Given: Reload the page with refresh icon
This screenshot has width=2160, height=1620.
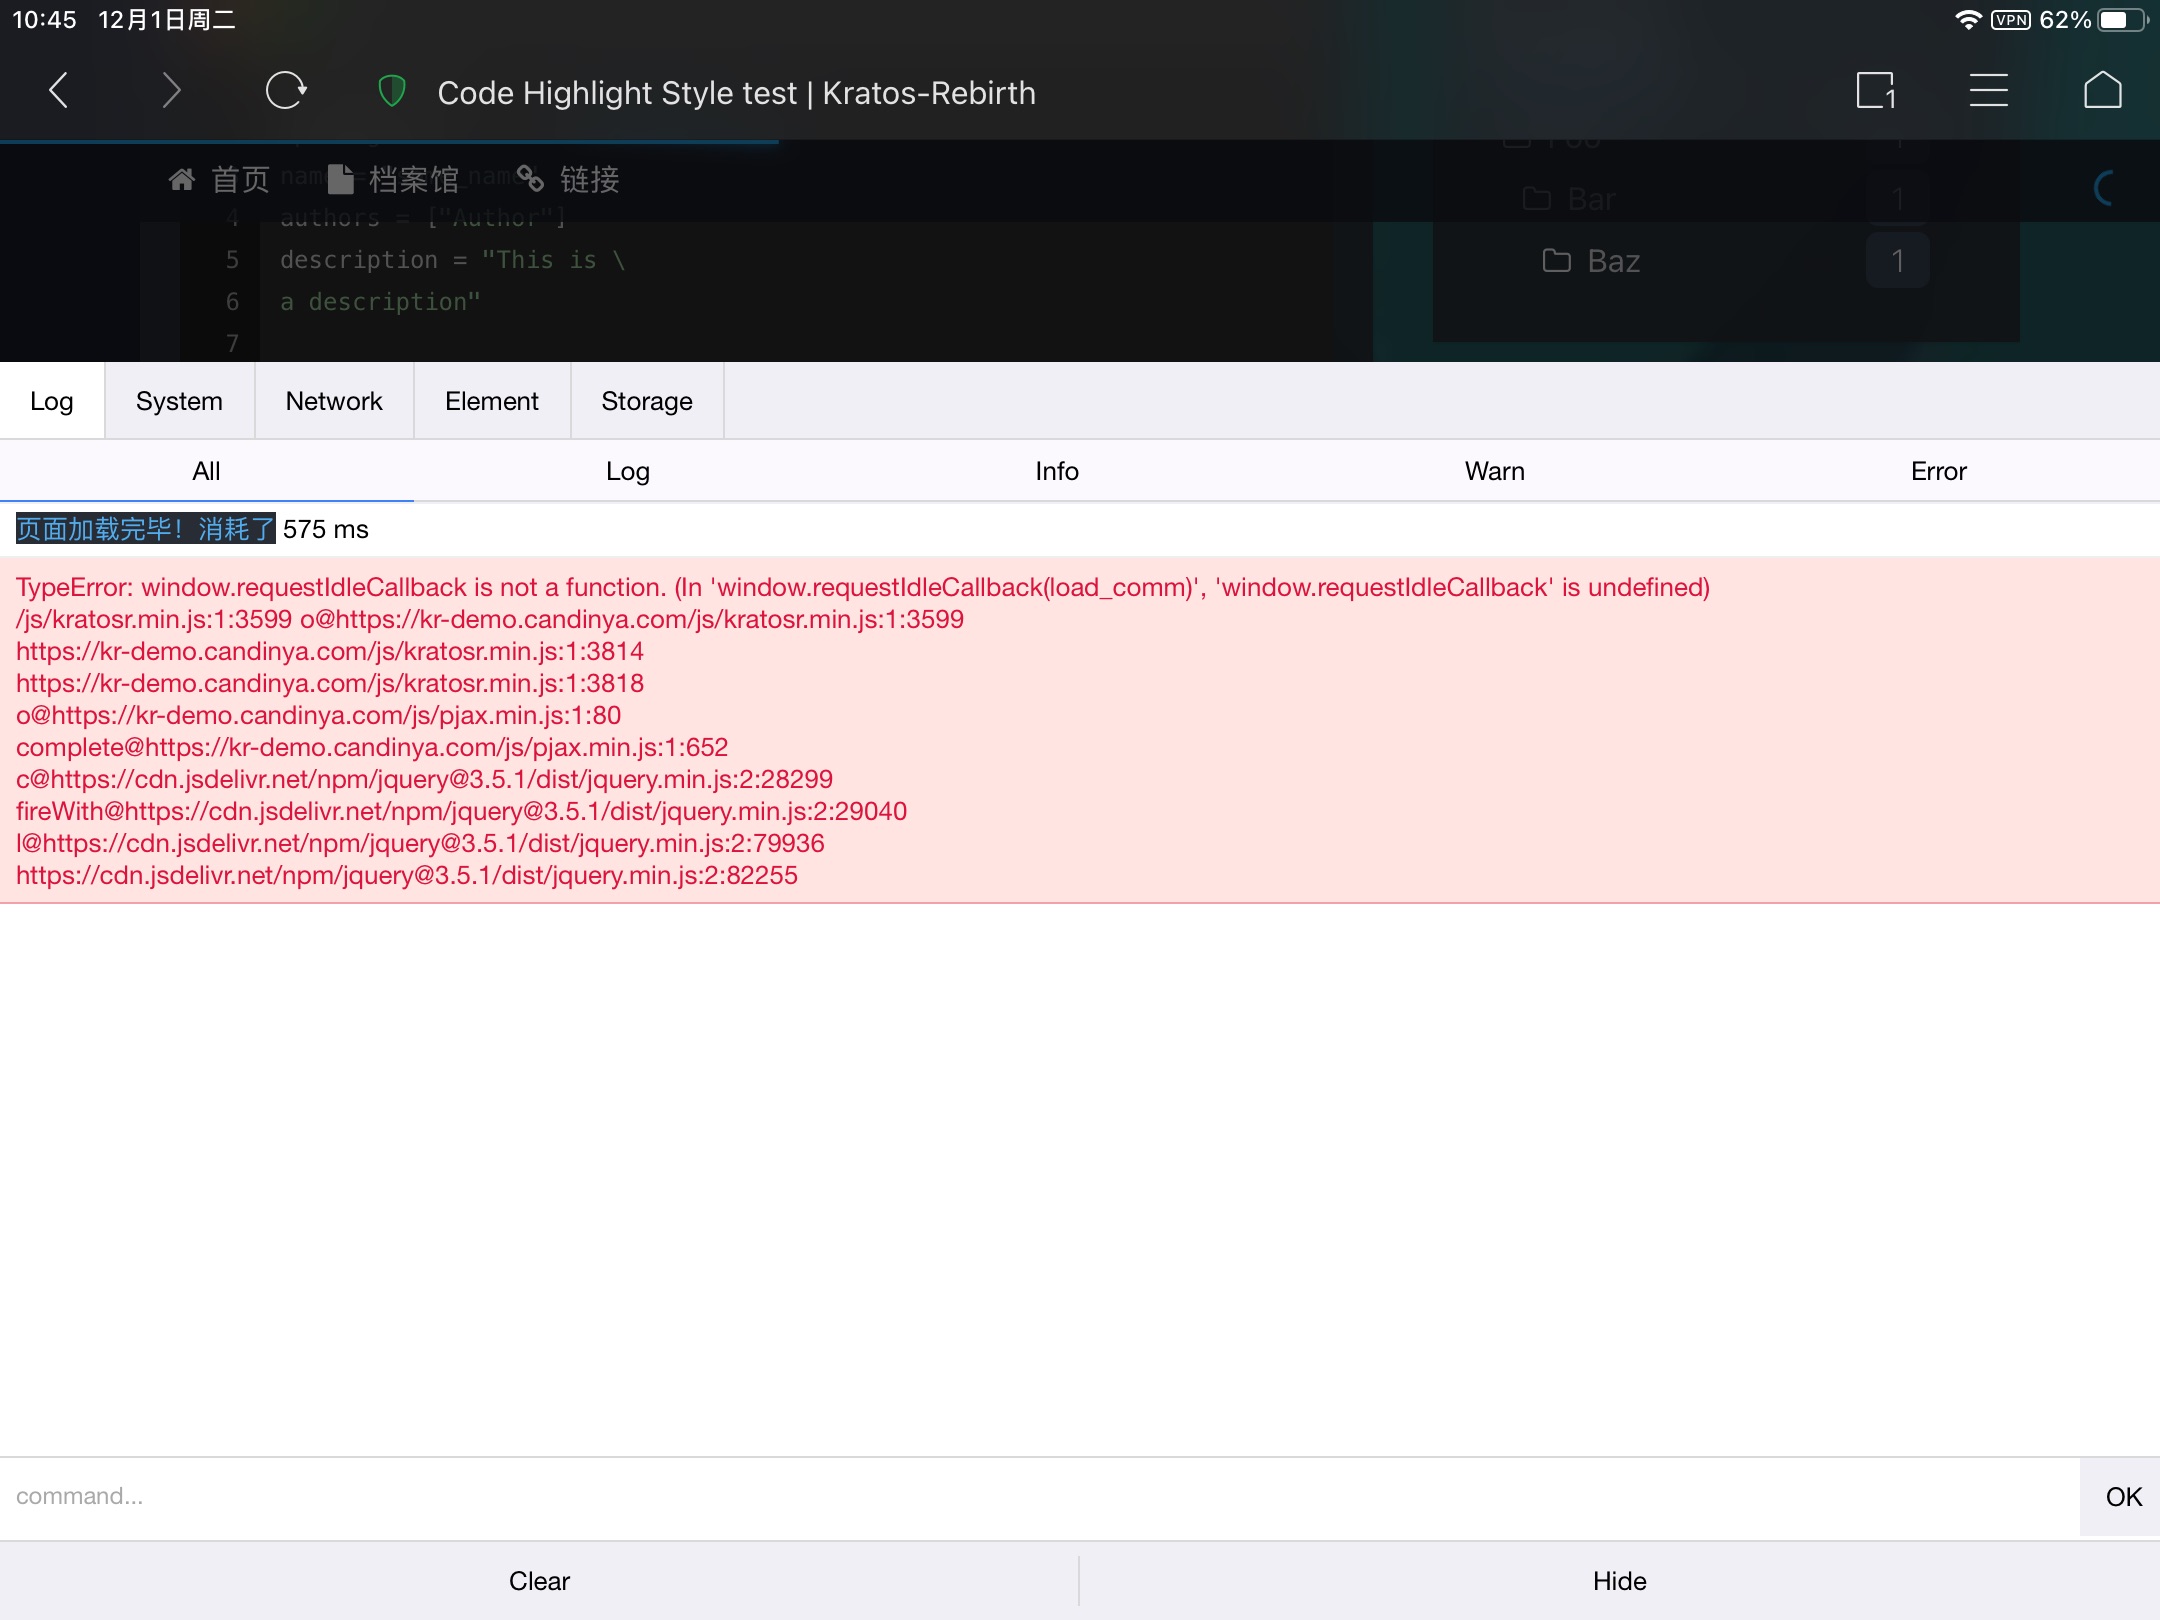Looking at the screenshot, I should point(285,91).
